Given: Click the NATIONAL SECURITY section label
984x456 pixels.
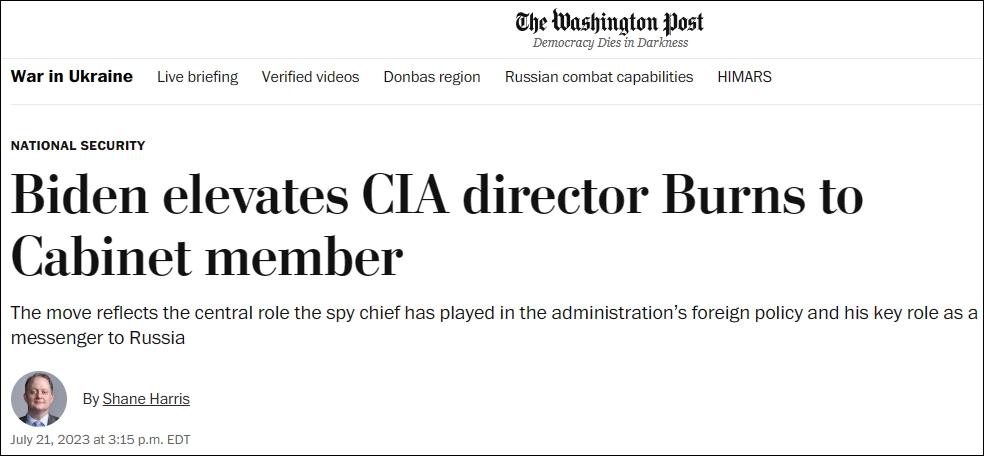Looking at the screenshot, I should coord(78,146).
